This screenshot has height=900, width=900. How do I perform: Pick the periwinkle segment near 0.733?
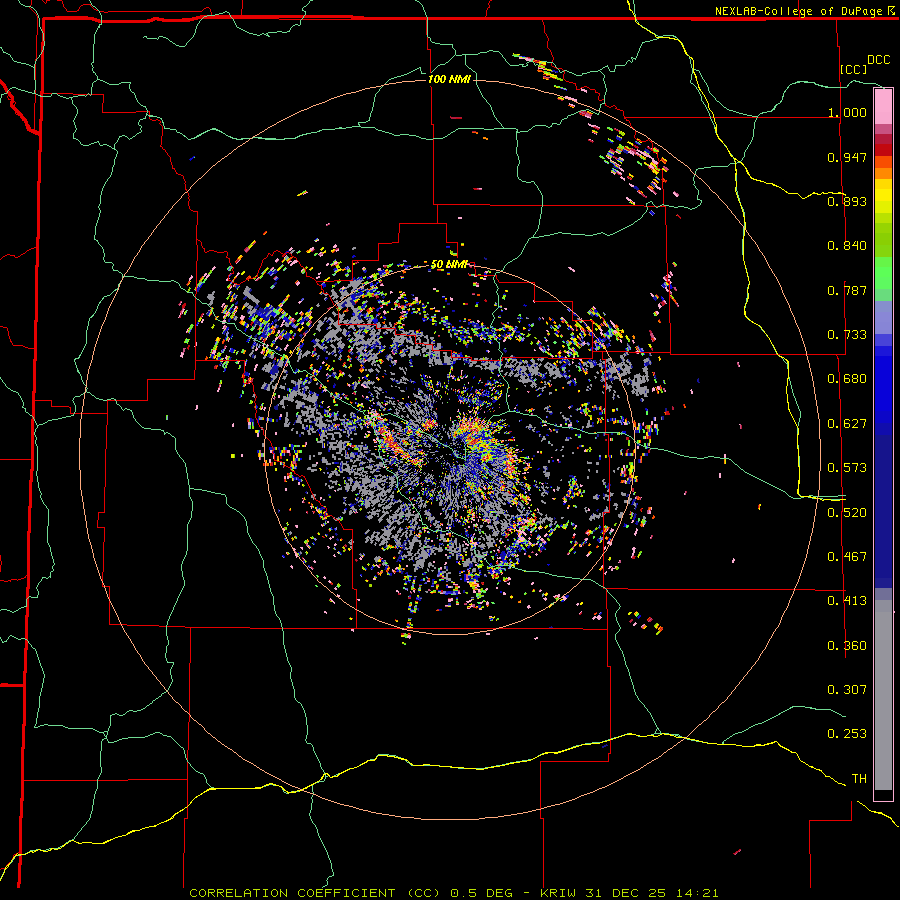coord(883,317)
